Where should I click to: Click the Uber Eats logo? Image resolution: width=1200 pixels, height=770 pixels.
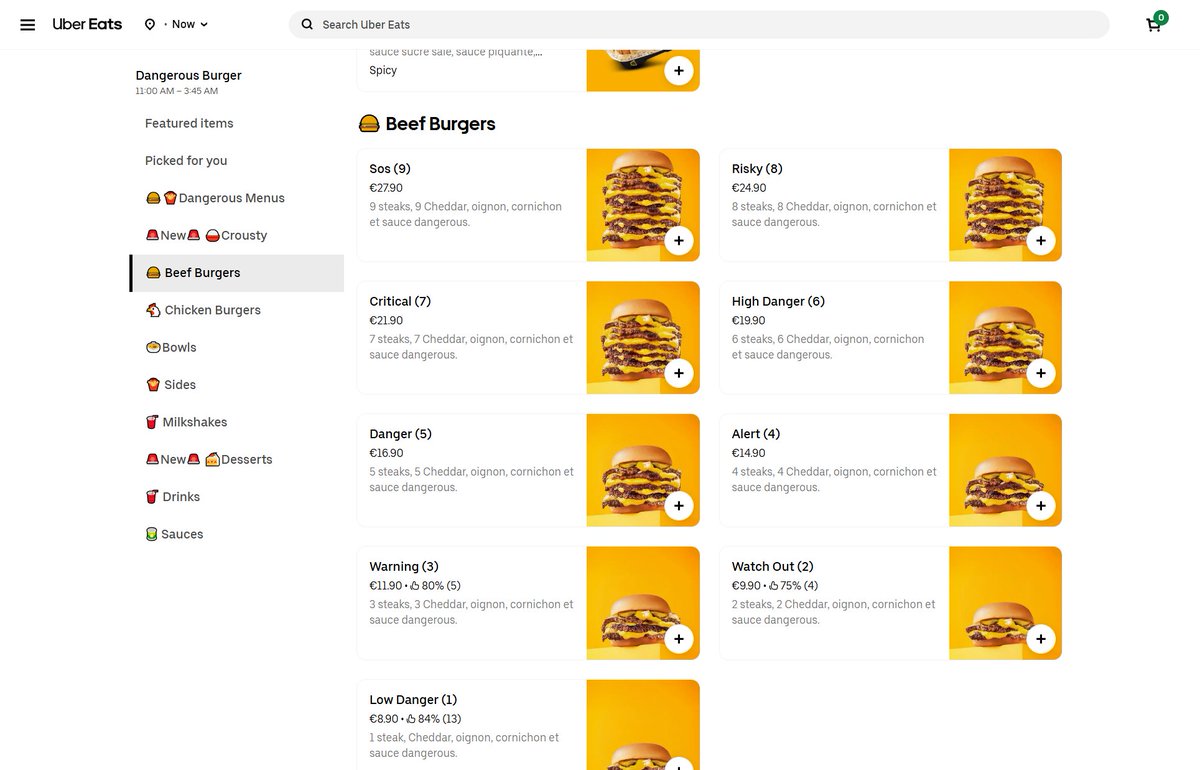pyautogui.click(x=87, y=24)
